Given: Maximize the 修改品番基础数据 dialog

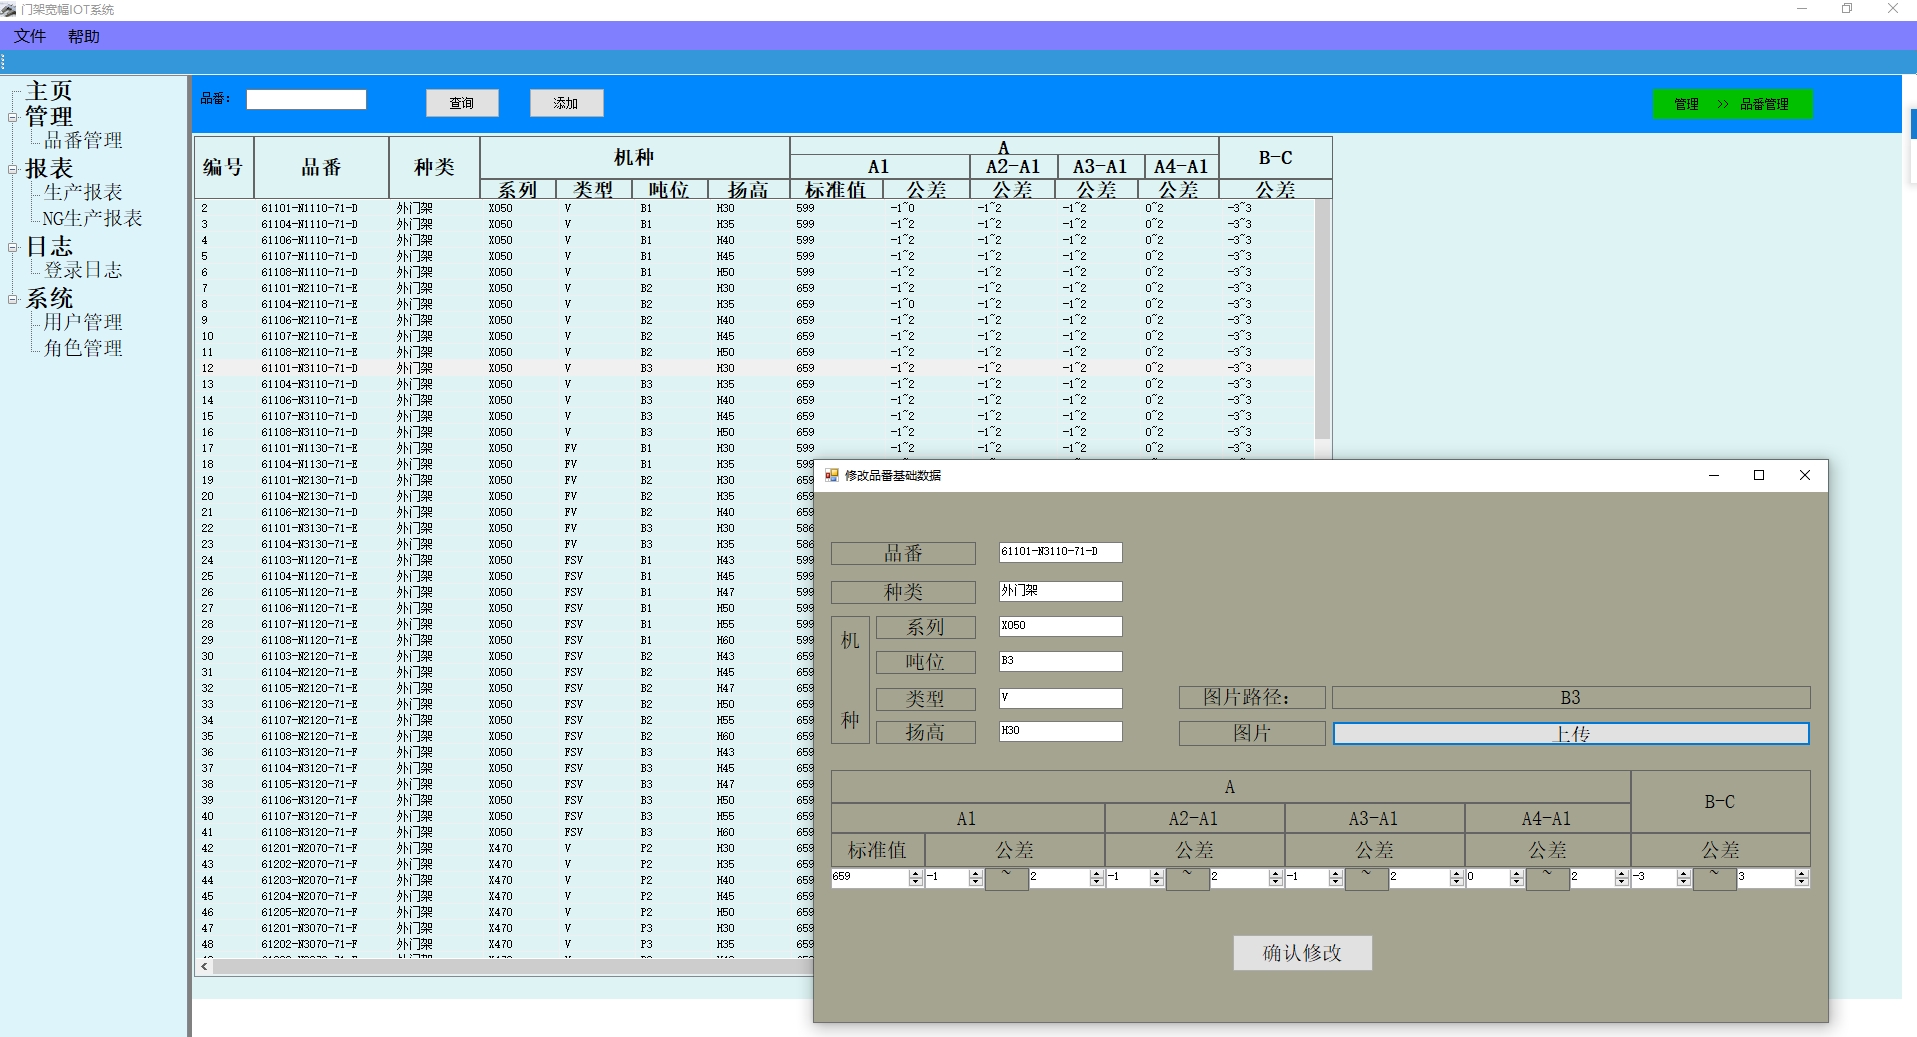Looking at the screenshot, I should point(1759,475).
